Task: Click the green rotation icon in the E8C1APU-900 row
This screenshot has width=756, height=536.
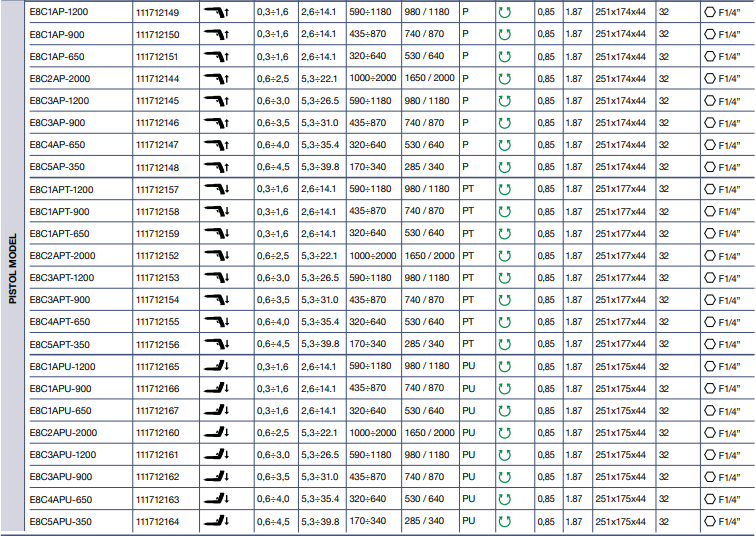Action: (x=504, y=389)
